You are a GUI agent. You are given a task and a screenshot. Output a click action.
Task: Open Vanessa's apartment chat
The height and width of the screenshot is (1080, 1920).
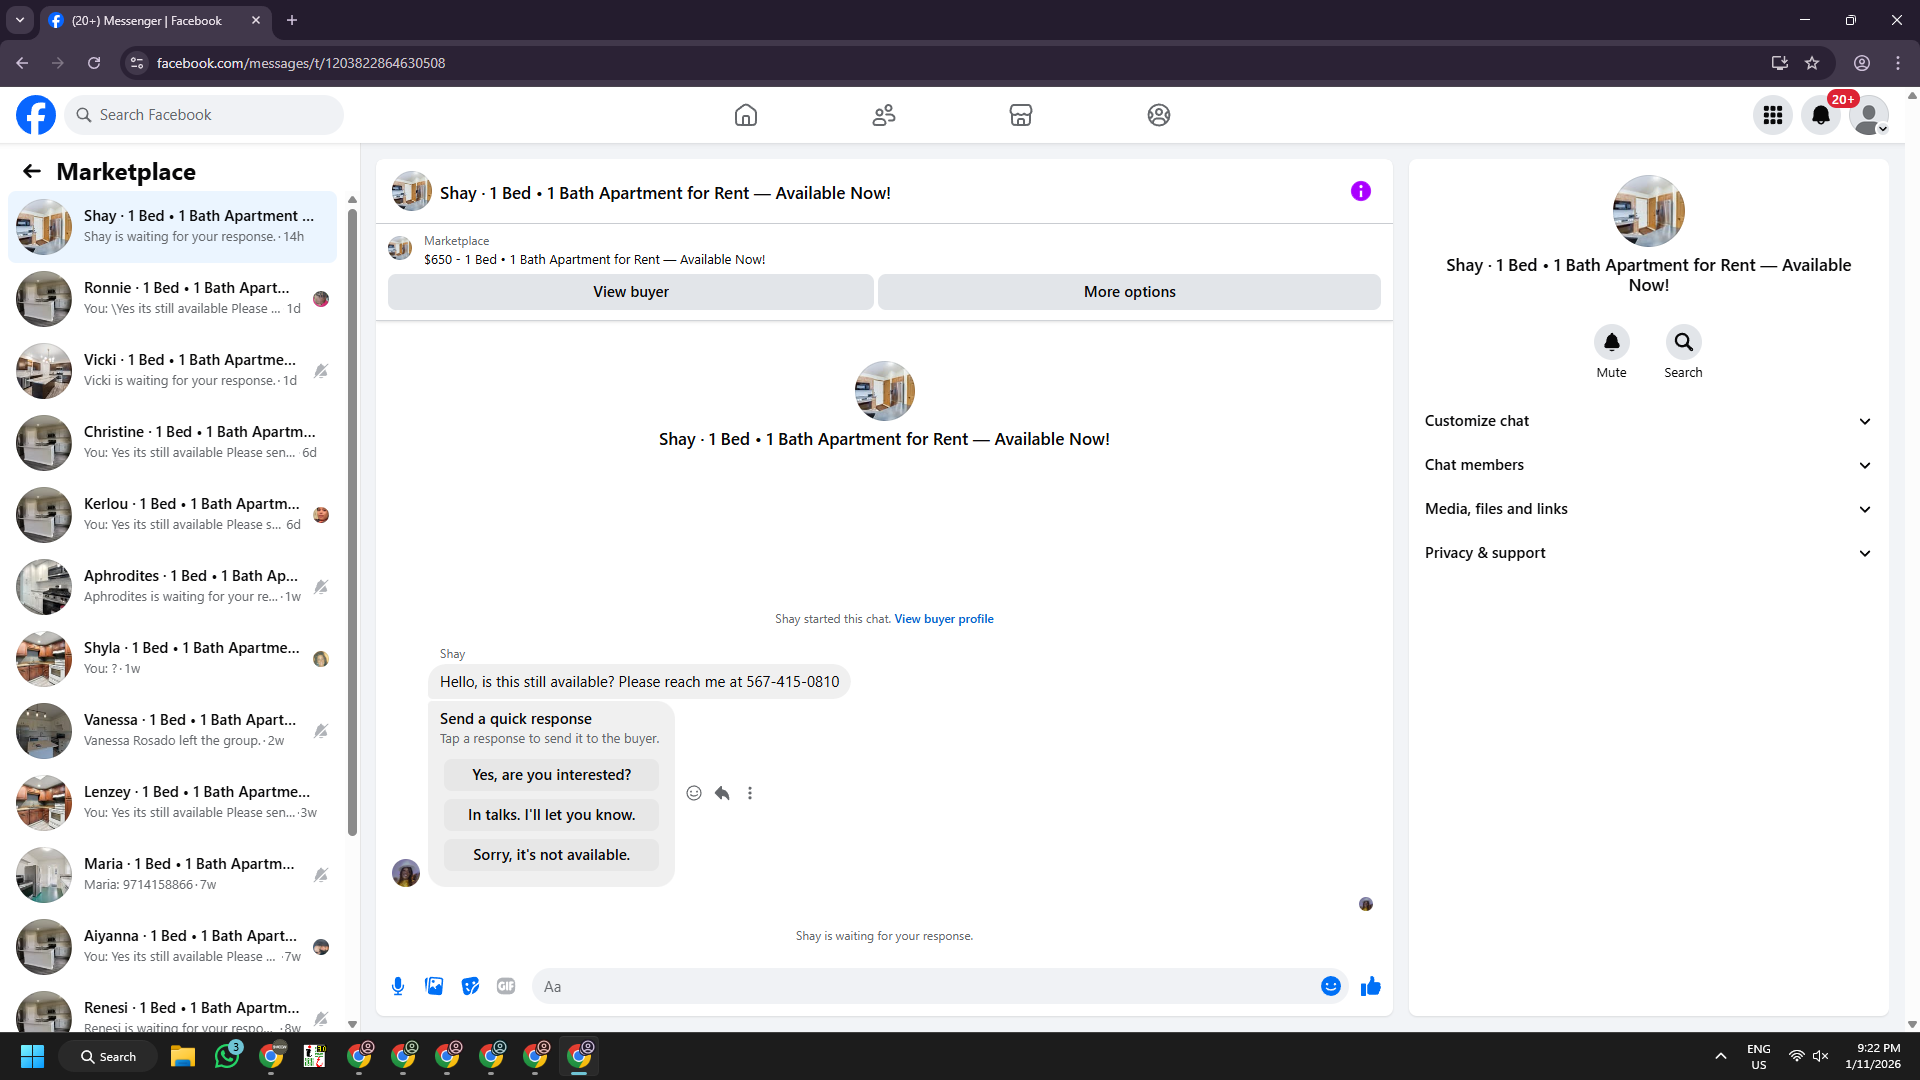pyautogui.click(x=173, y=731)
